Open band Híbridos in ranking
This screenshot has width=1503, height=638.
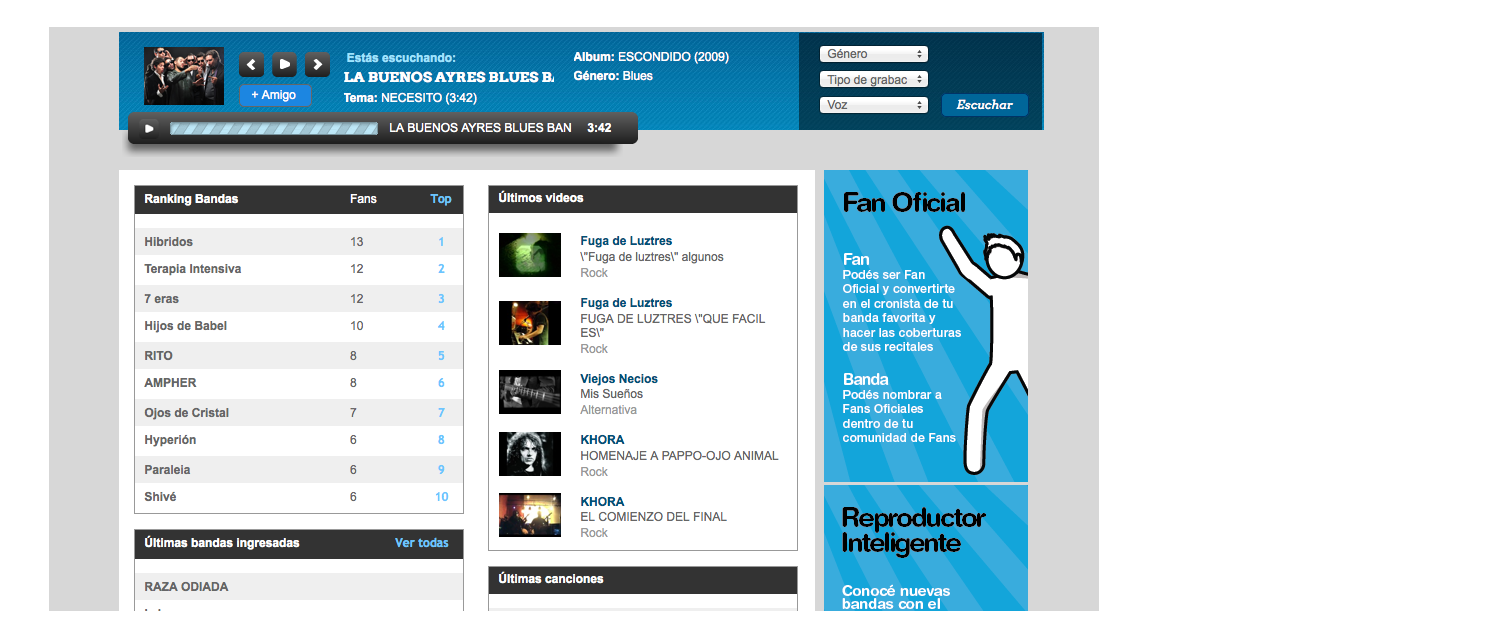point(169,242)
